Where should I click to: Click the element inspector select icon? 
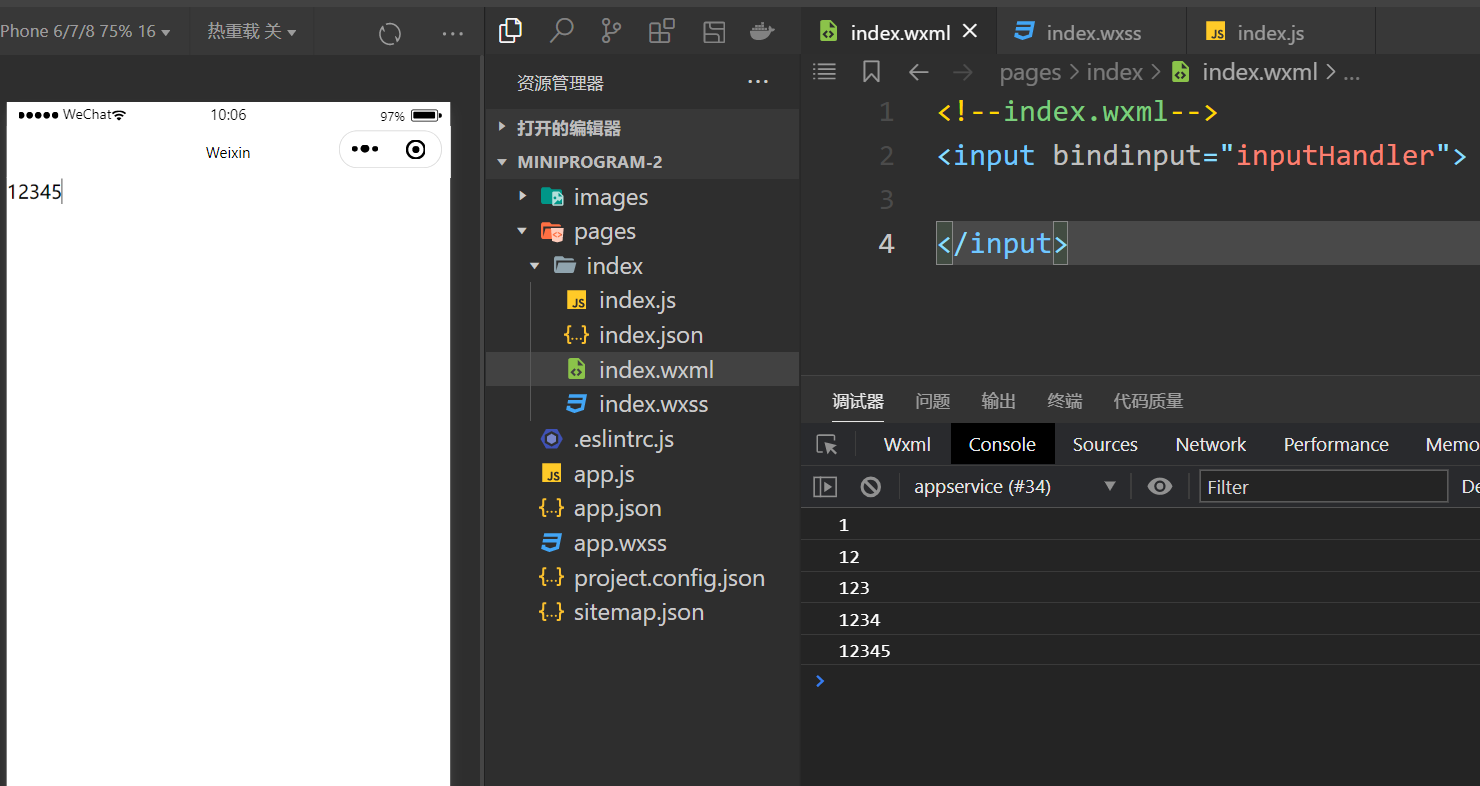826,445
